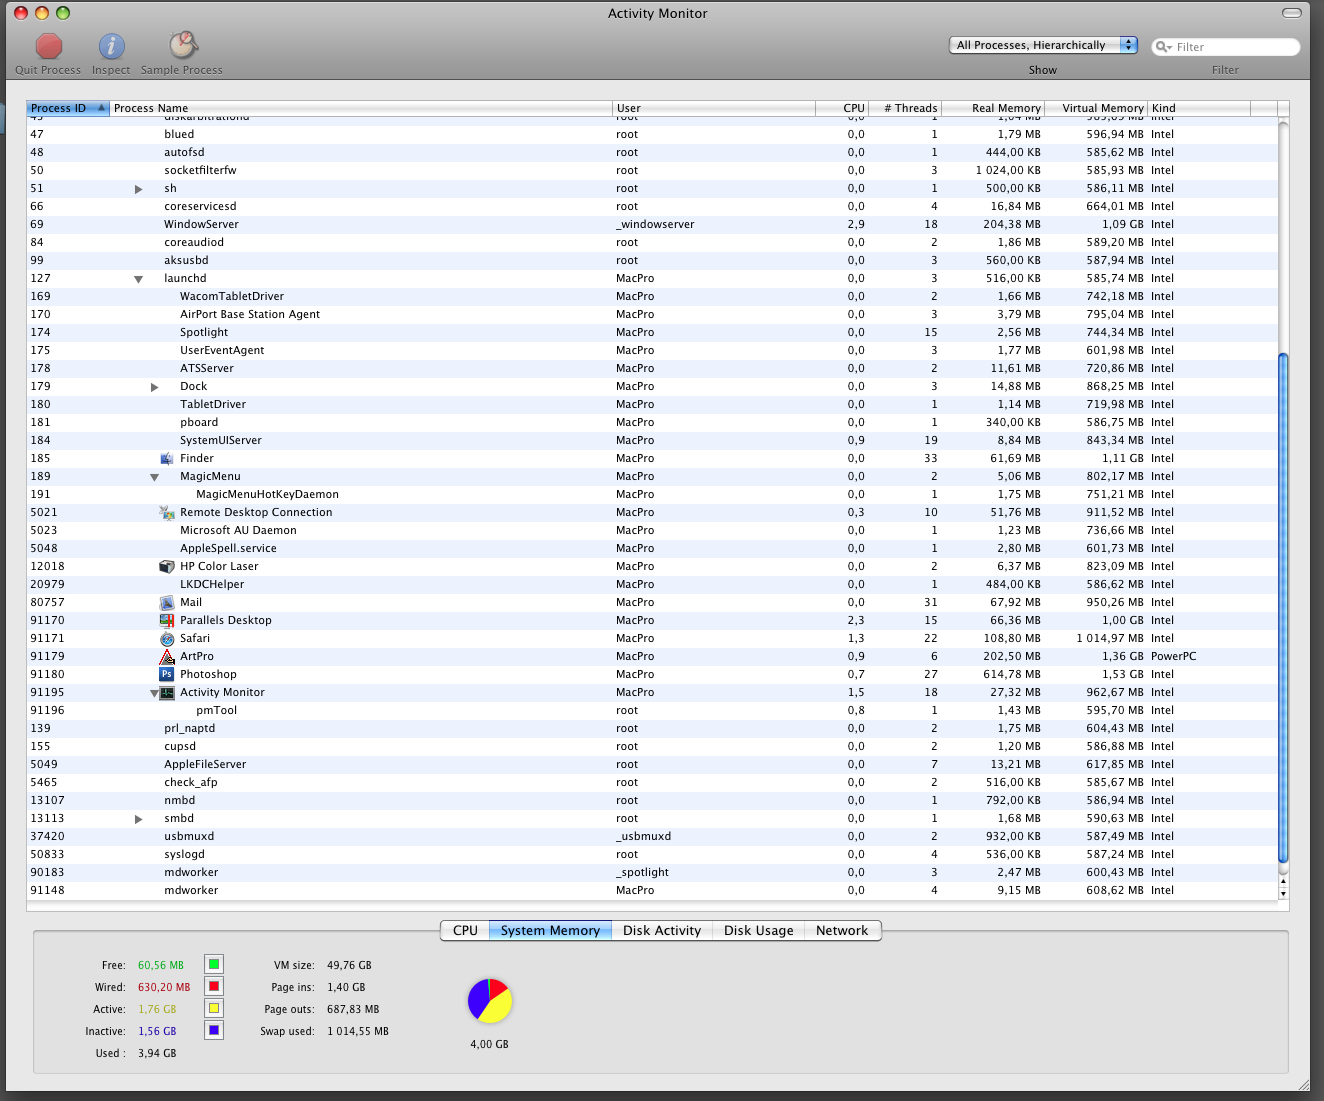
Task: Expand the Dock process triangle
Action: coord(155,386)
